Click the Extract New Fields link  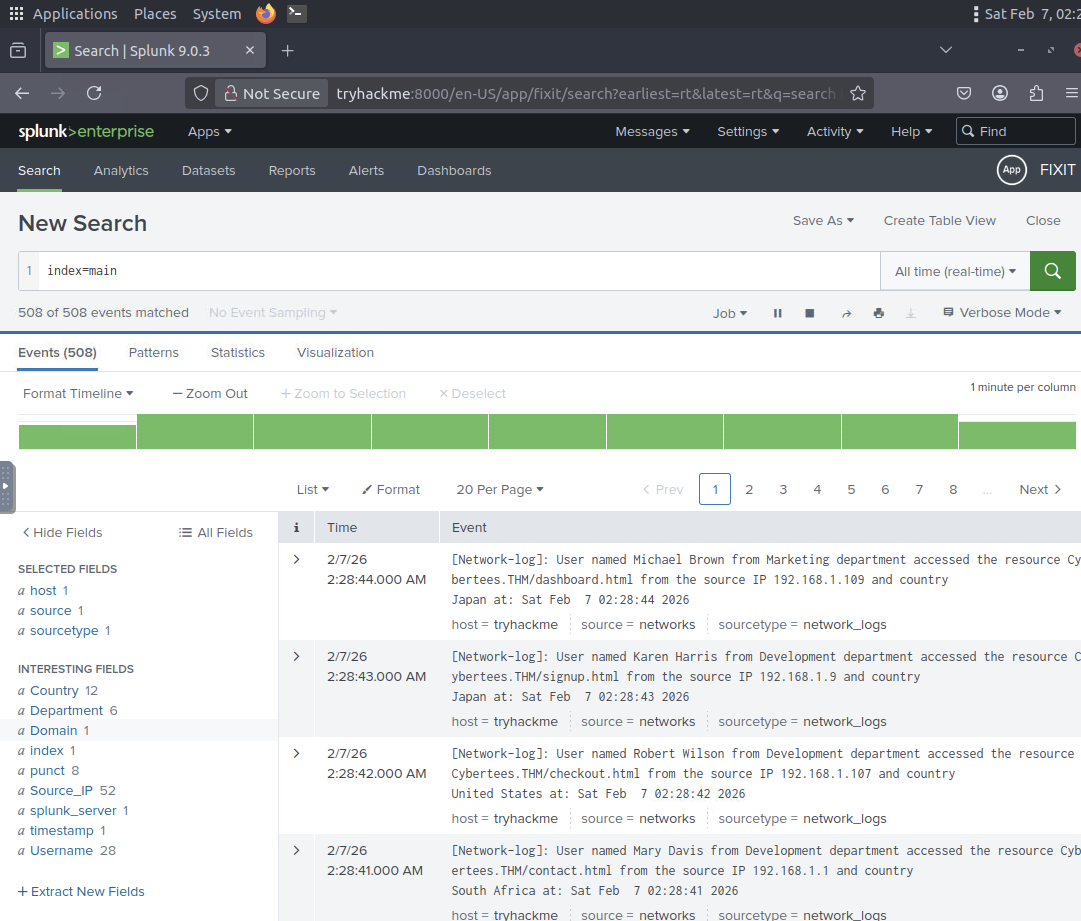click(81, 892)
